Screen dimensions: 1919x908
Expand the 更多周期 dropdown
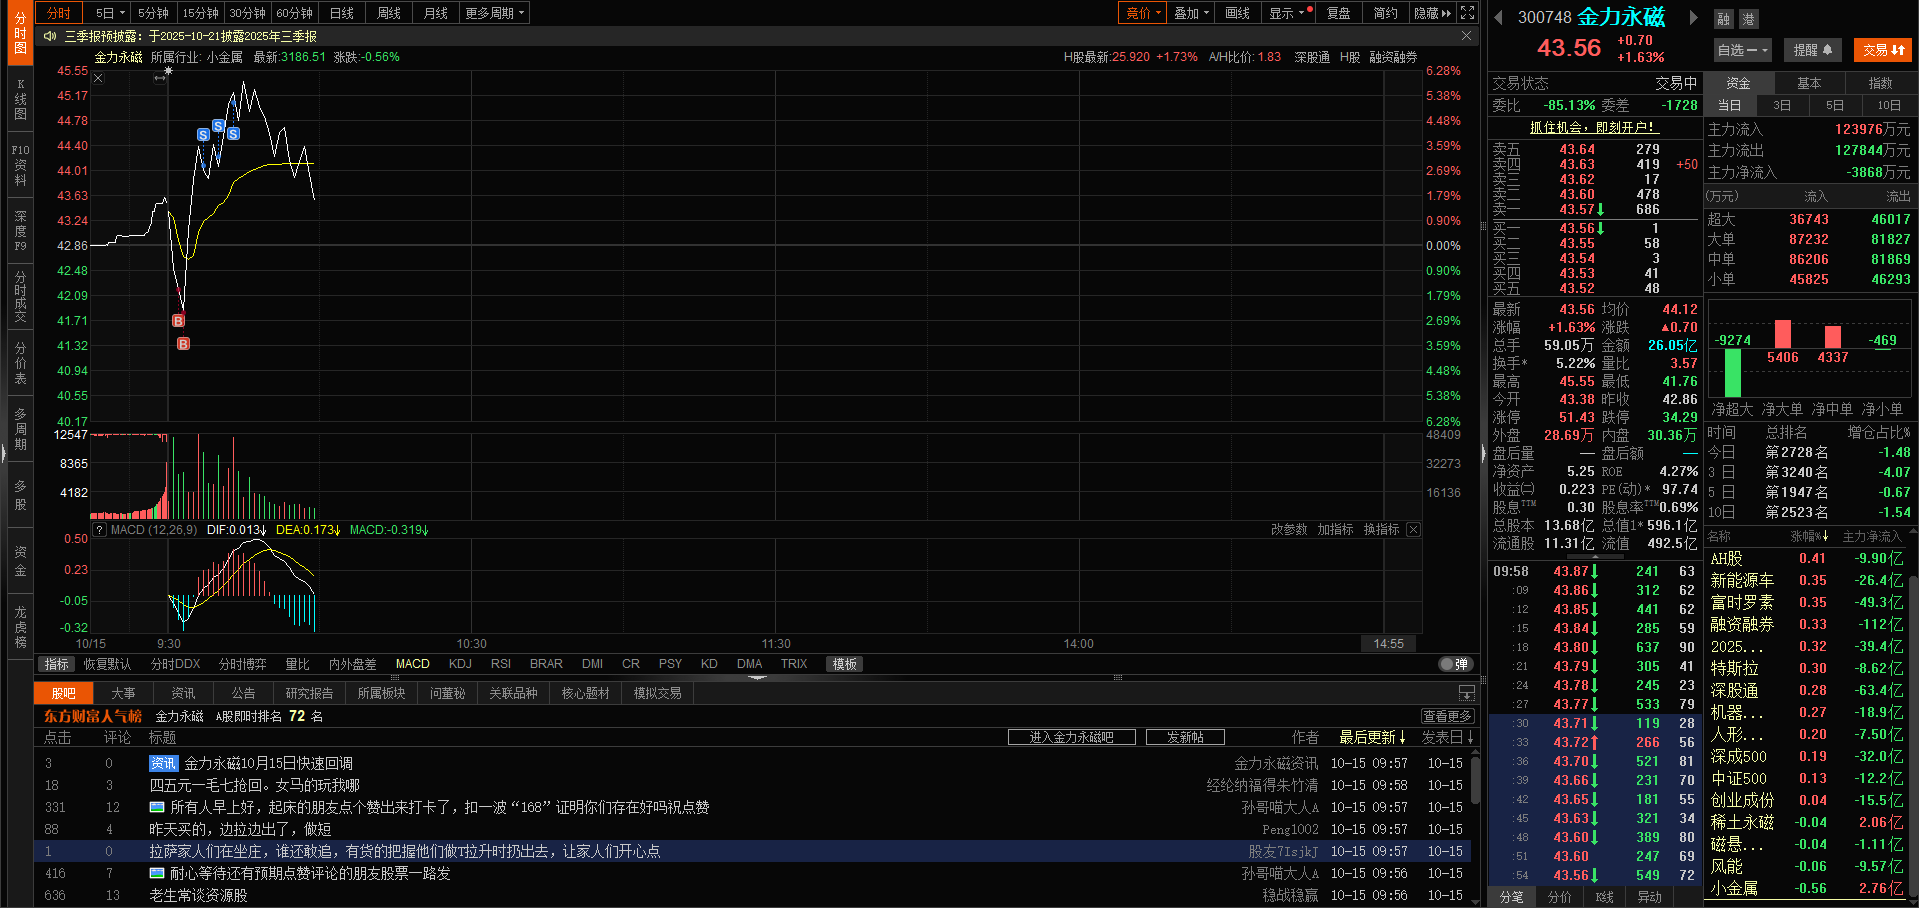(495, 13)
